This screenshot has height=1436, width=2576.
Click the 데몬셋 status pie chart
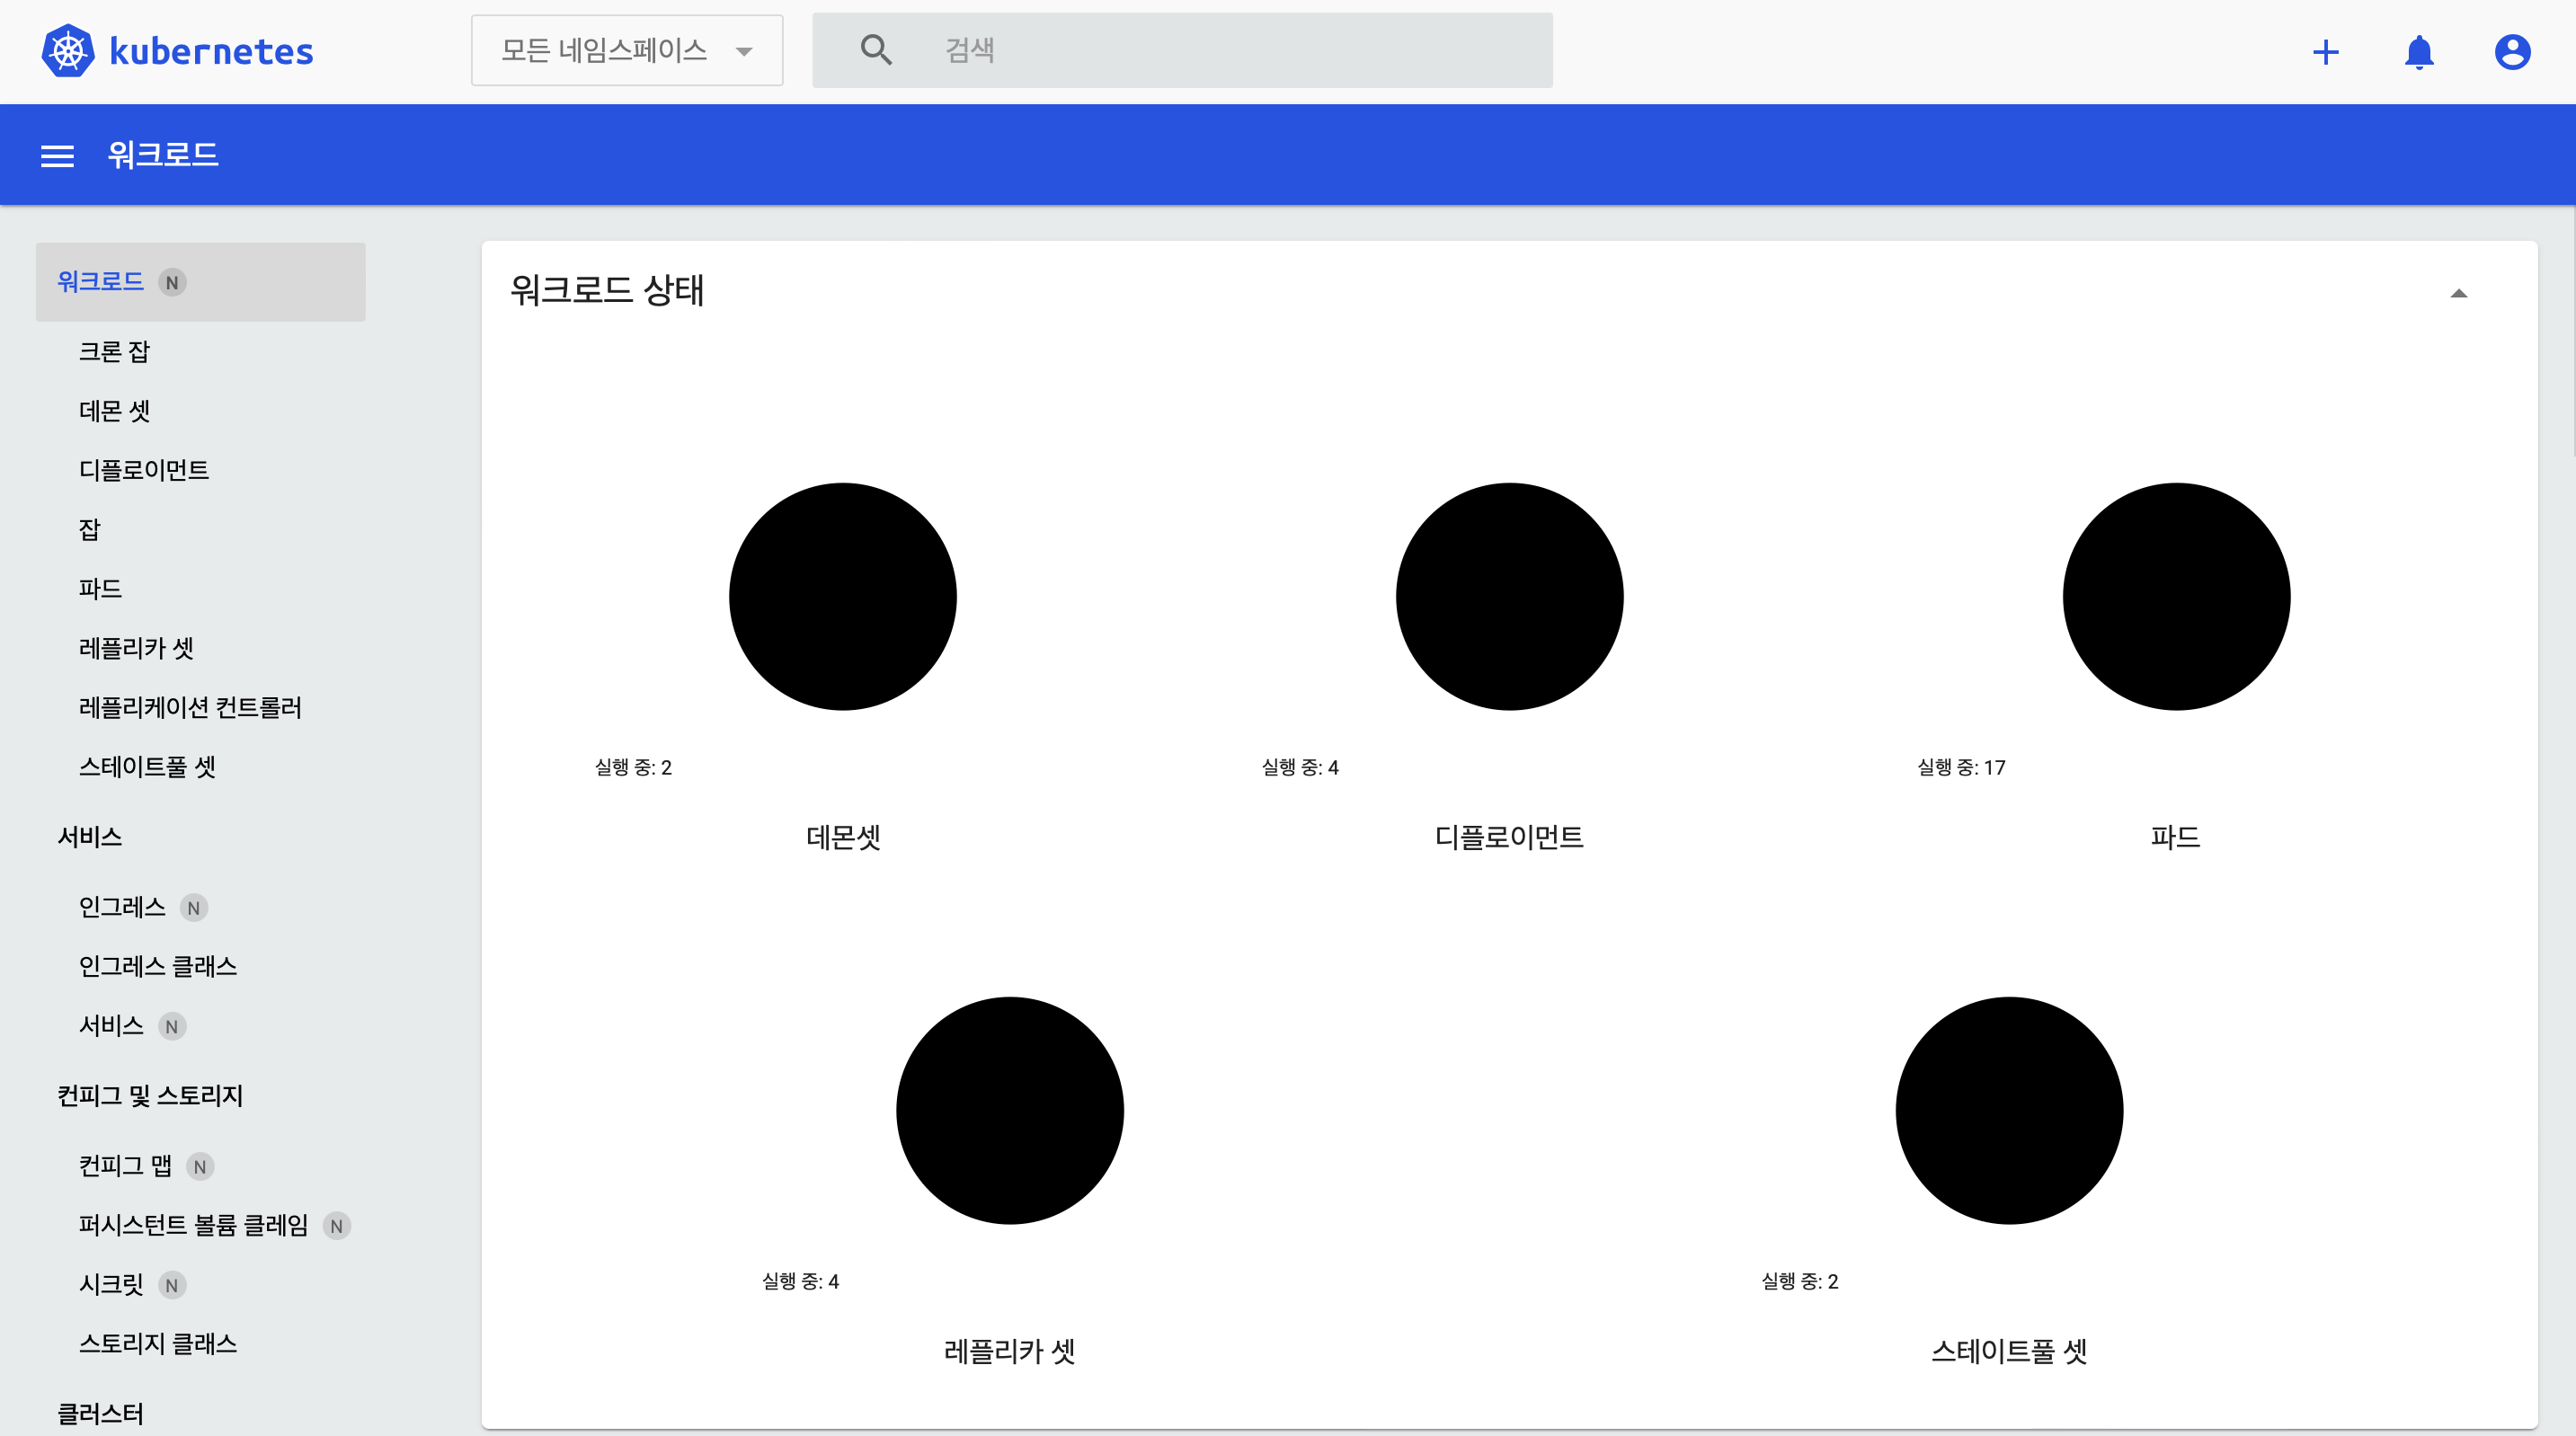pos(843,597)
